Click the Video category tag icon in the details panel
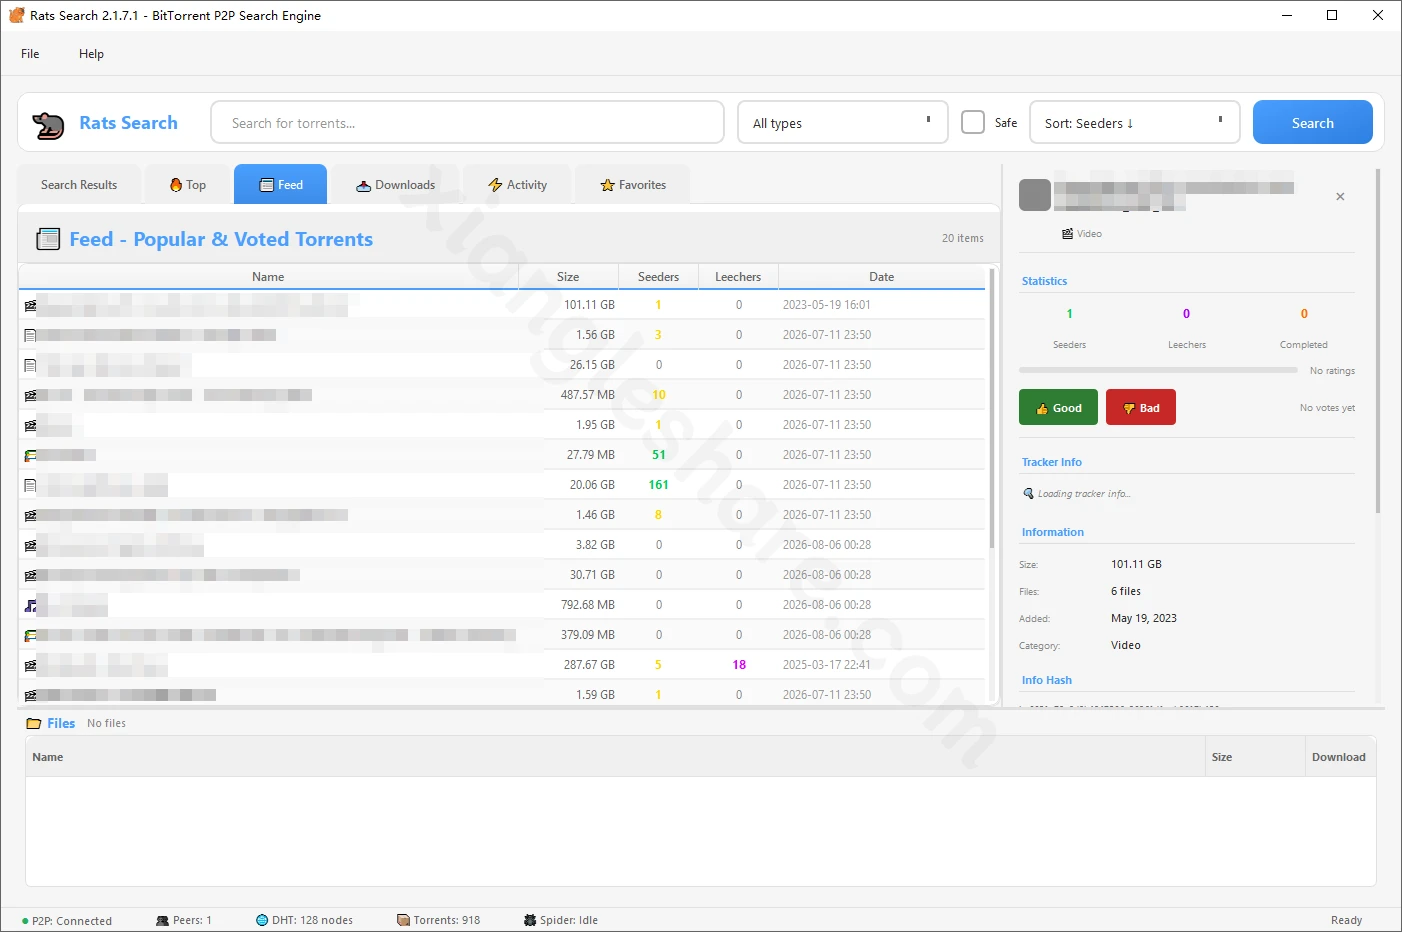Image resolution: width=1402 pixels, height=932 pixels. [1067, 234]
